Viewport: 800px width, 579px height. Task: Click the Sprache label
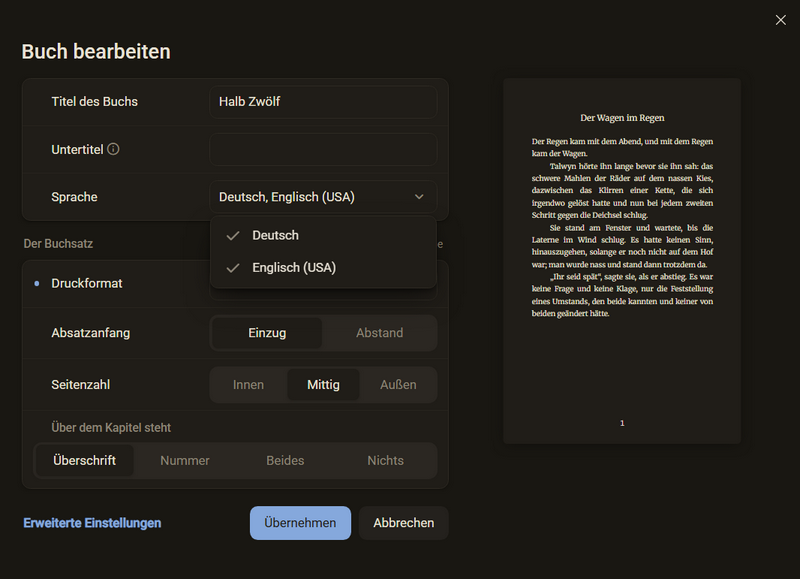tap(74, 197)
